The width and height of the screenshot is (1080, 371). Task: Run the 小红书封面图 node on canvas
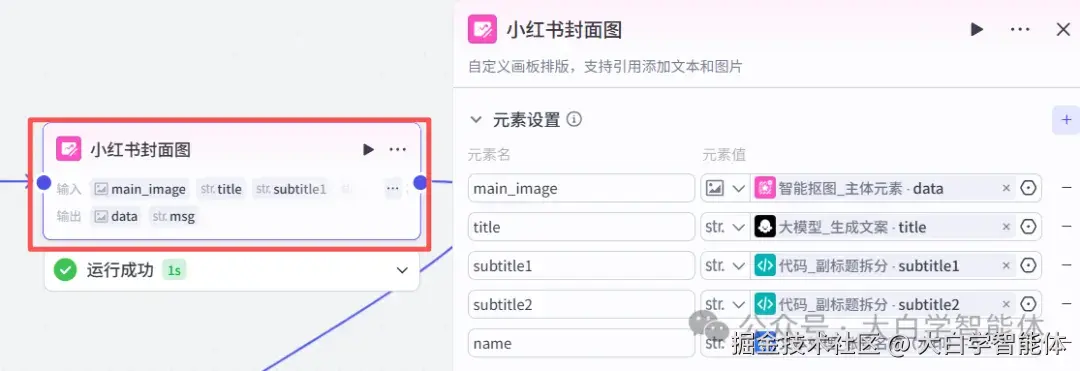(x=368, y=149)
